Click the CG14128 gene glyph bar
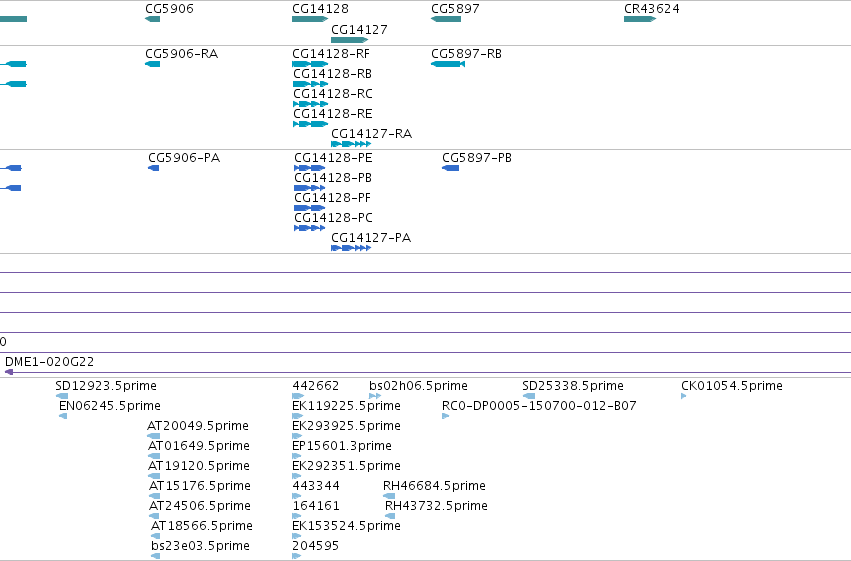This screenshot has width=851, height=561. pyautogui.click(x=310, y=19)
